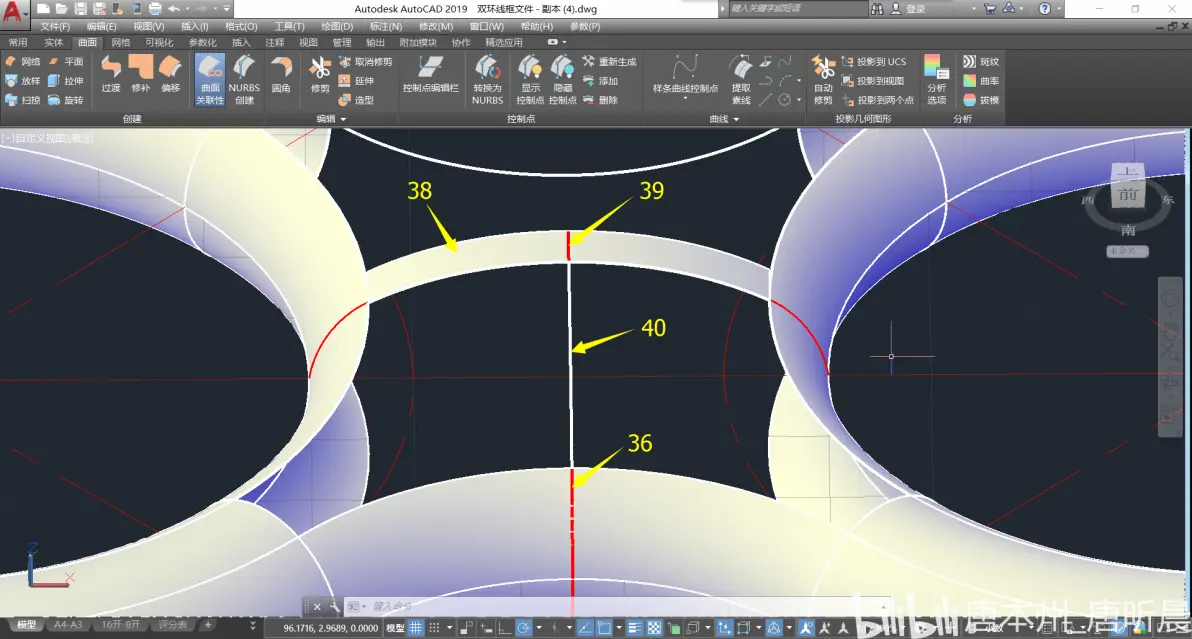Open the 文件(F) menu
Viewport: 1192px width, 639px height.
click(55, 27)
